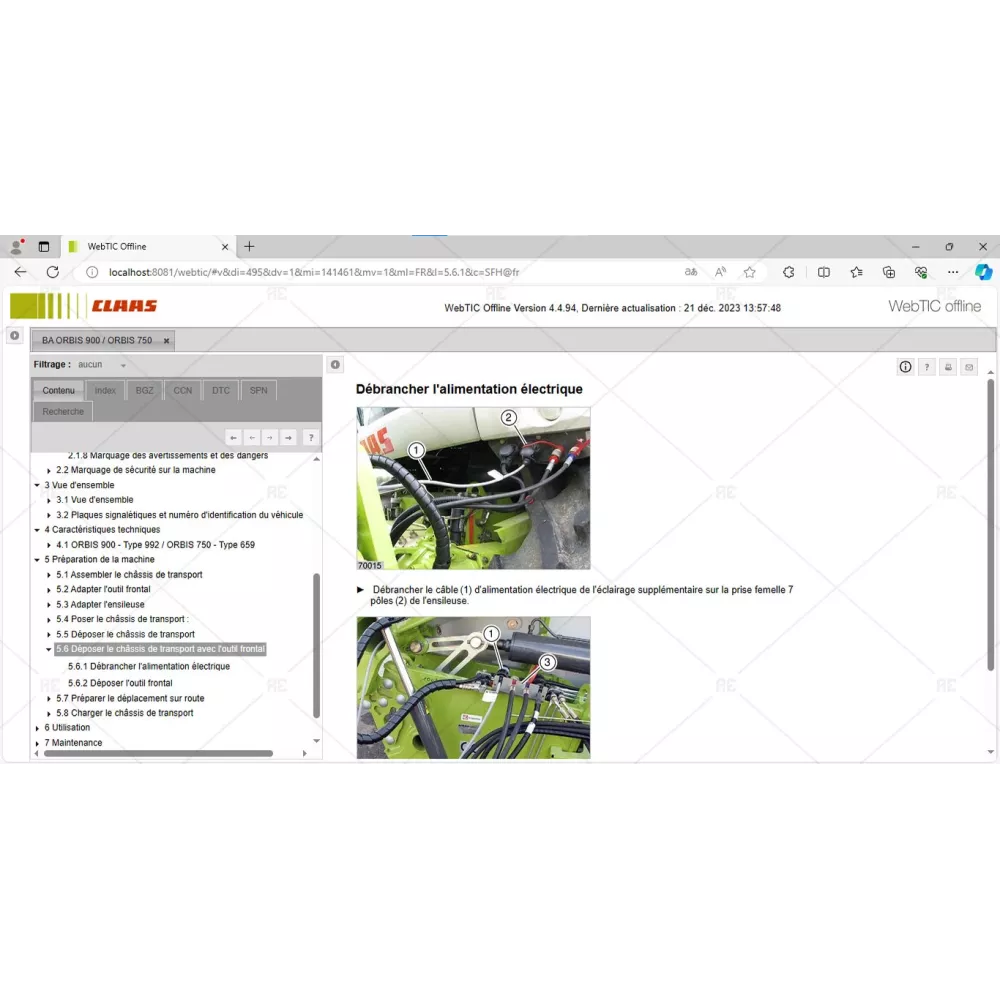Refresh the WebTIC Offline page
Viewport: 1000px width, 1000px height.
53,272
